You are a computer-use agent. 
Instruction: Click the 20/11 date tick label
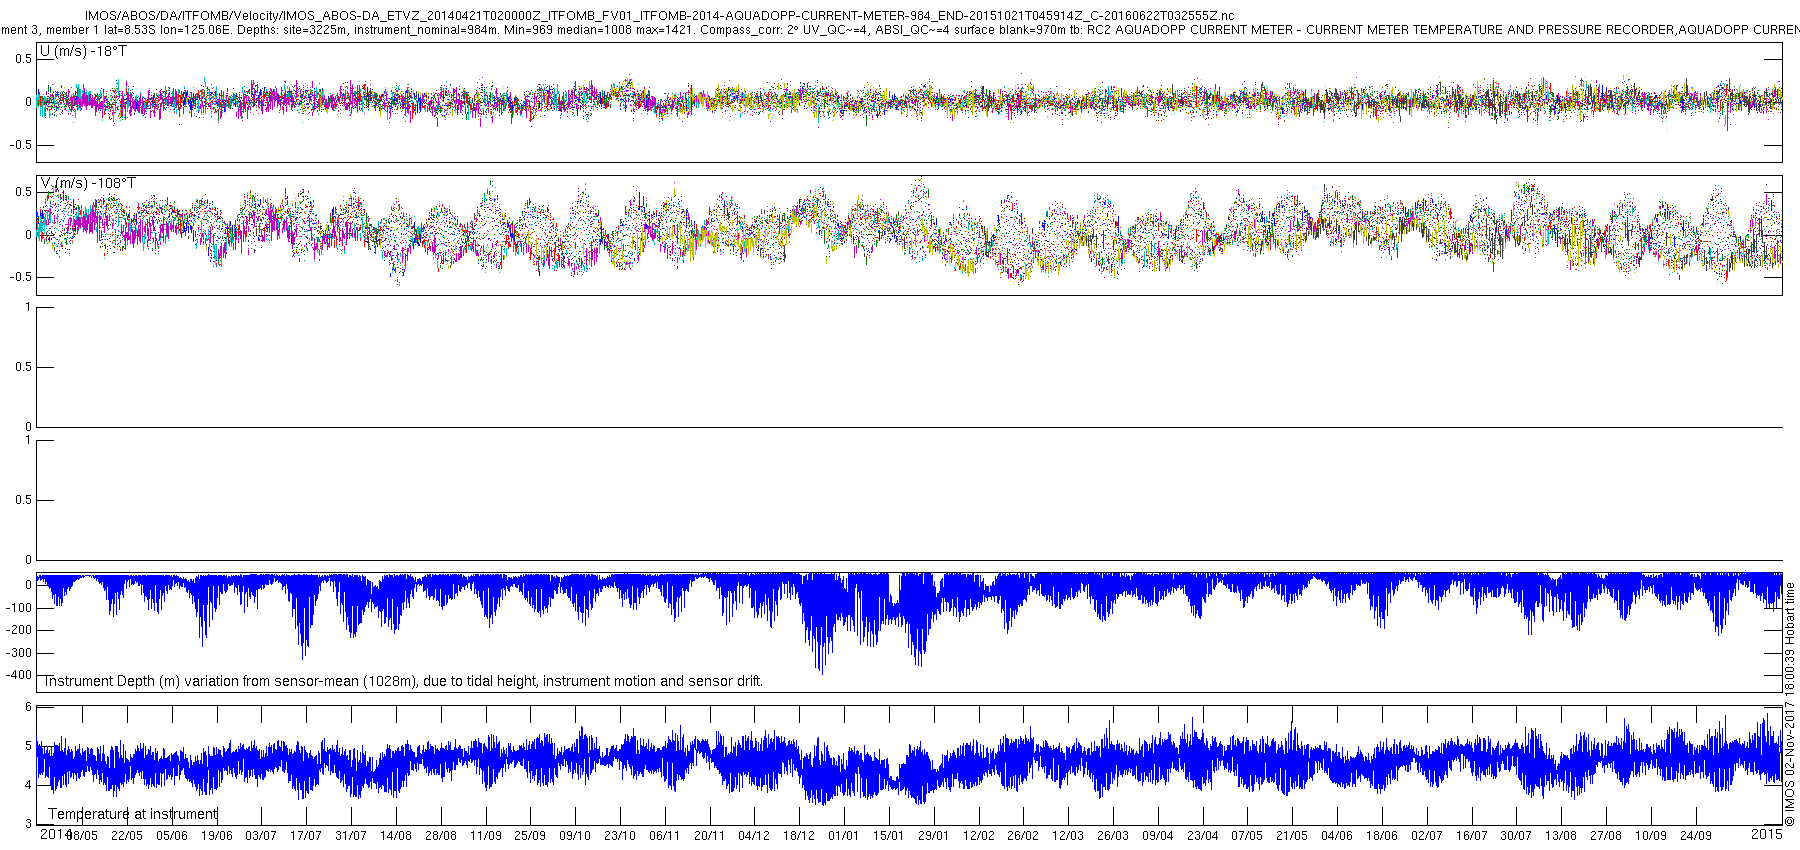click(x=710, y=836)
